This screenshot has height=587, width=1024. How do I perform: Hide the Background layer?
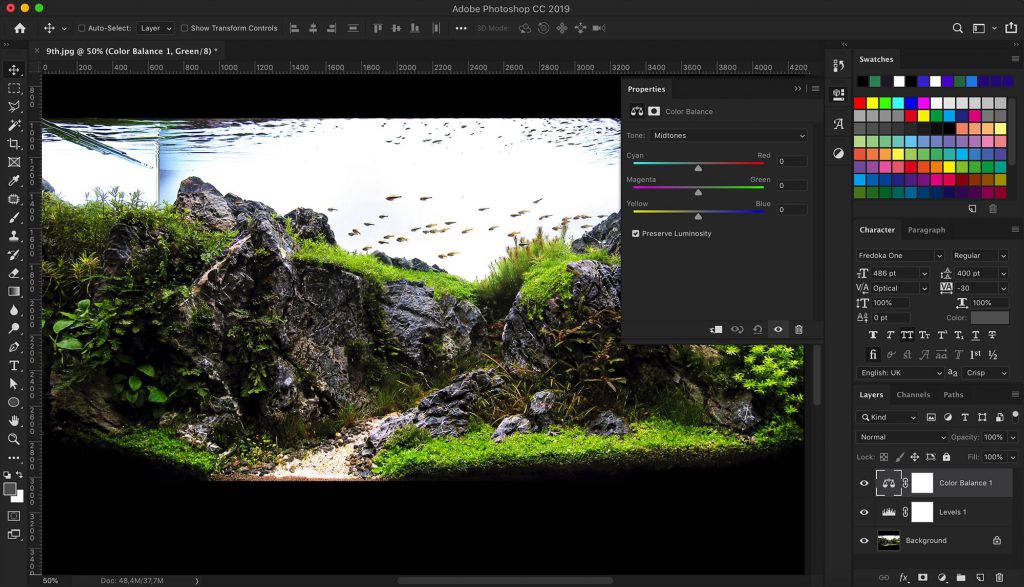(864, 540)
